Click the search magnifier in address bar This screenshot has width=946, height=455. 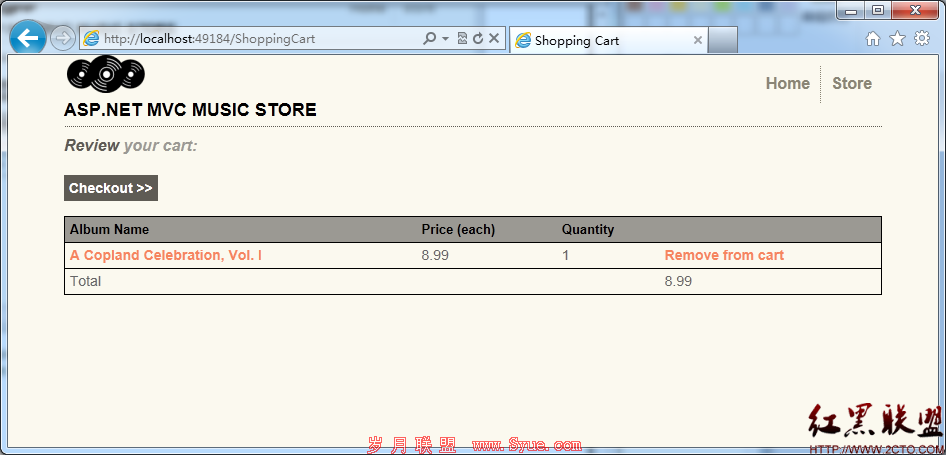click(x=429, y=39)
